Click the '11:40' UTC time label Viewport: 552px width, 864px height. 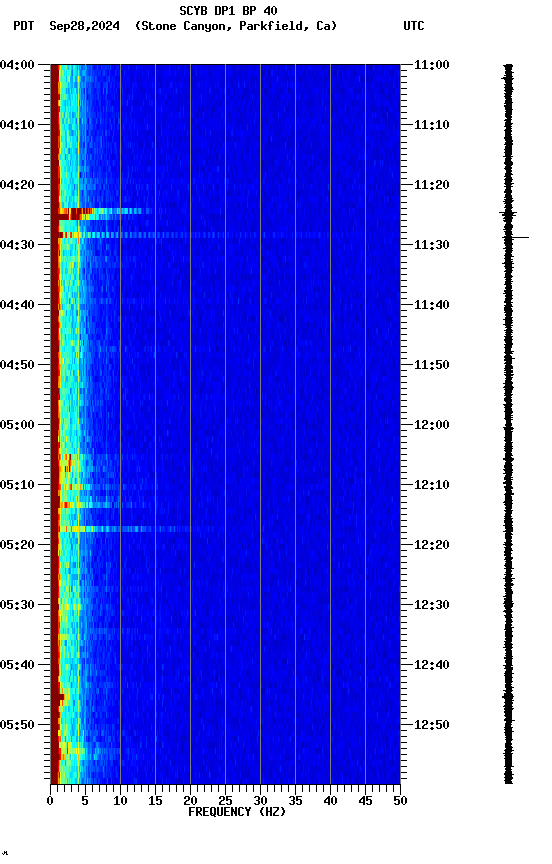[x=432, y=305]
